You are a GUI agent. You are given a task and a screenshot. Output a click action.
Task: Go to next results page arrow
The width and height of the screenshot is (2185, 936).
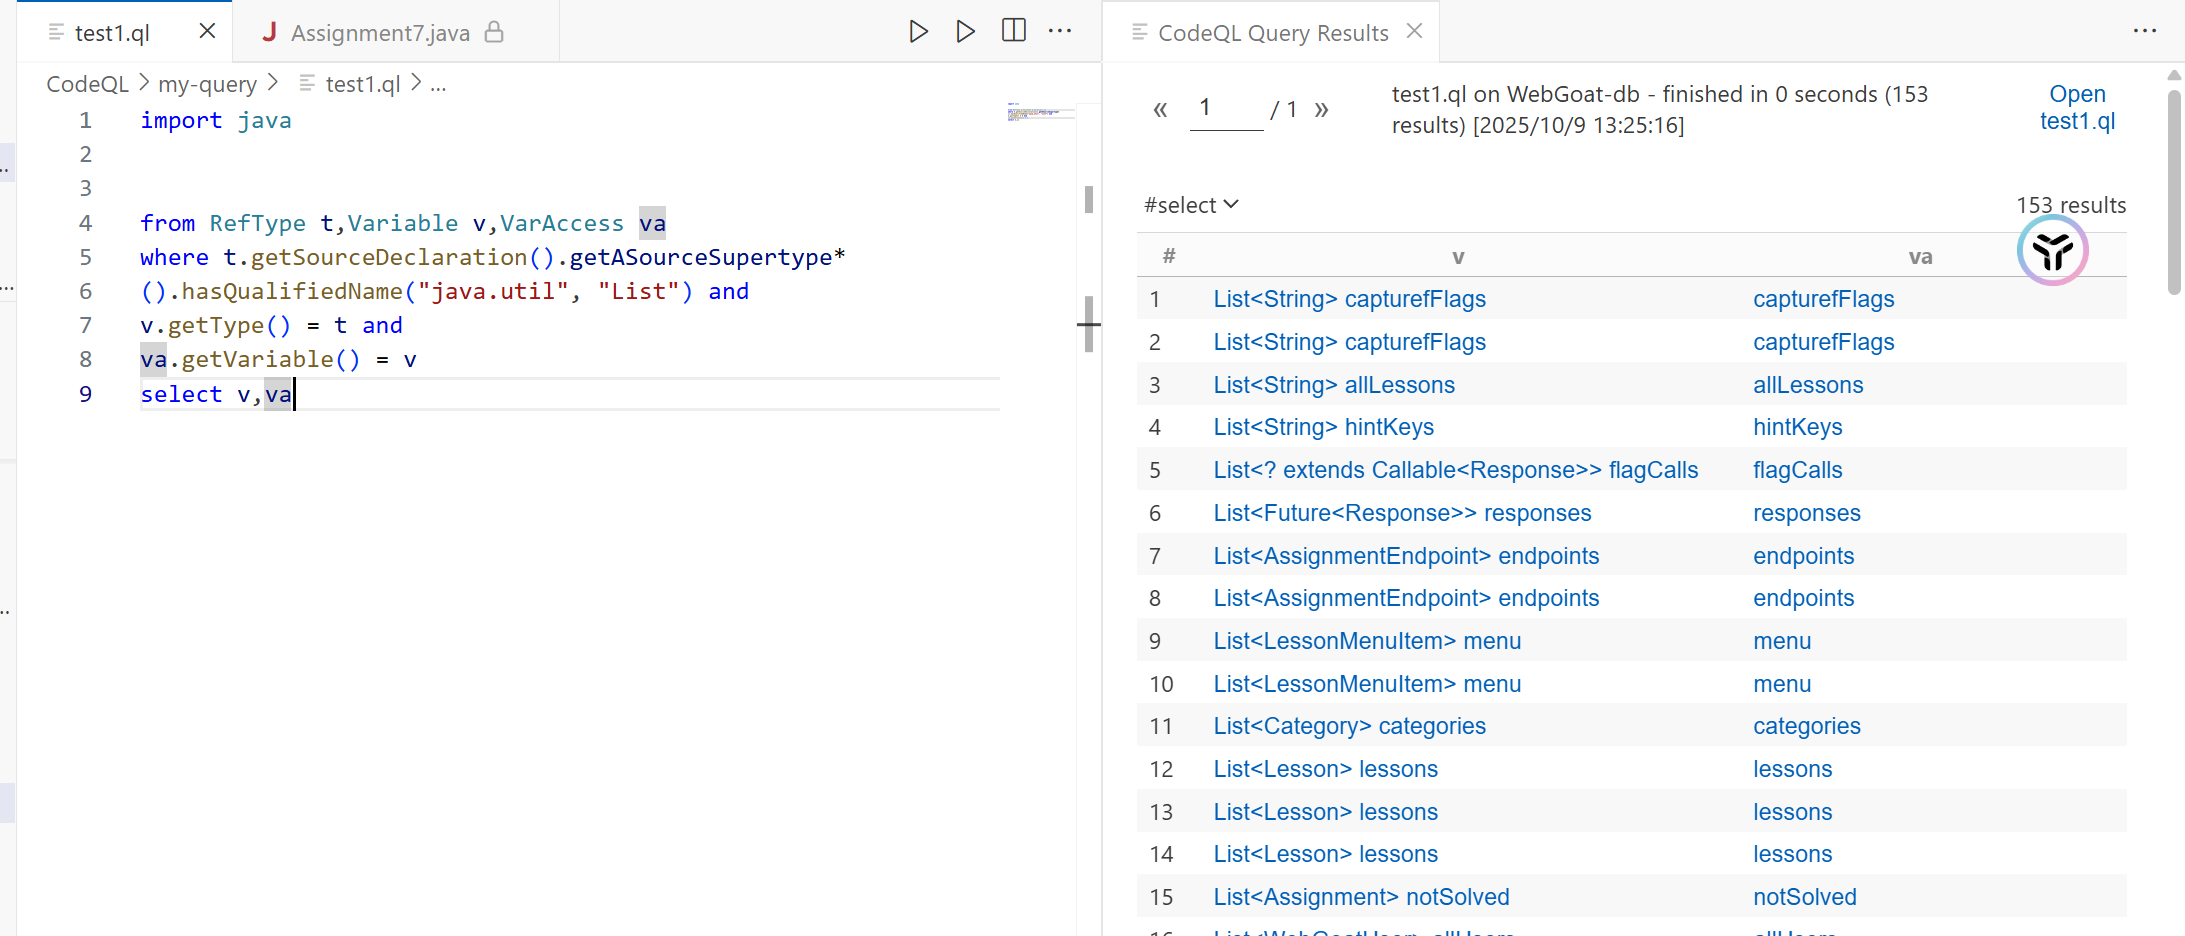1321,109
